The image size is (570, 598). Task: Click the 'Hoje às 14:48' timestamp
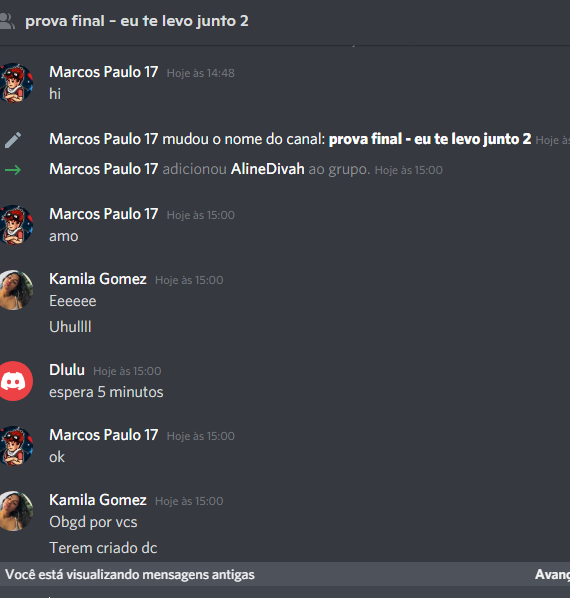click(x=201, y=73)
